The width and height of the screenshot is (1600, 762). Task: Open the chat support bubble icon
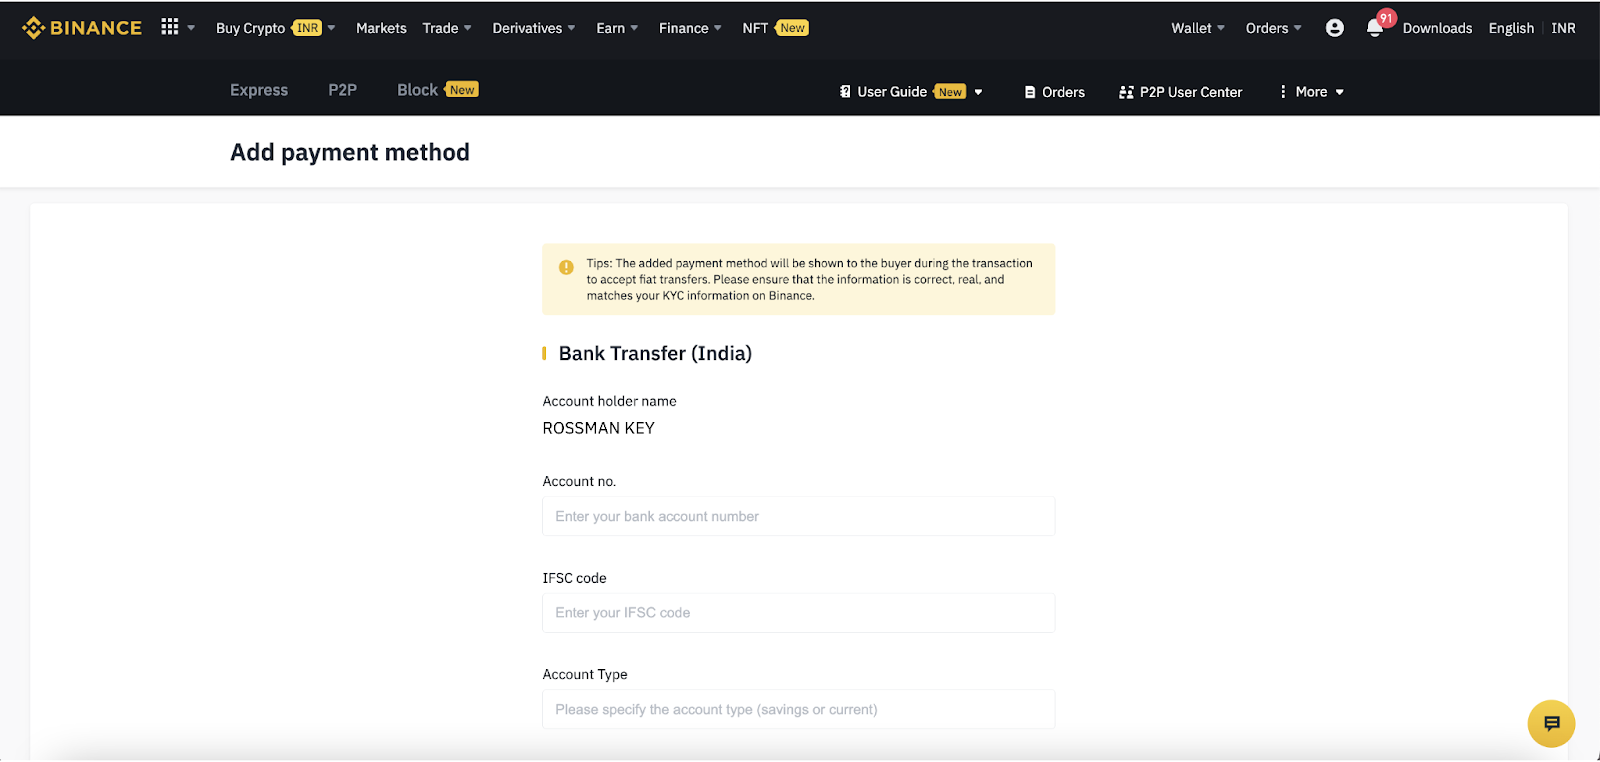pyautogui.click(x=1551, y=723)
